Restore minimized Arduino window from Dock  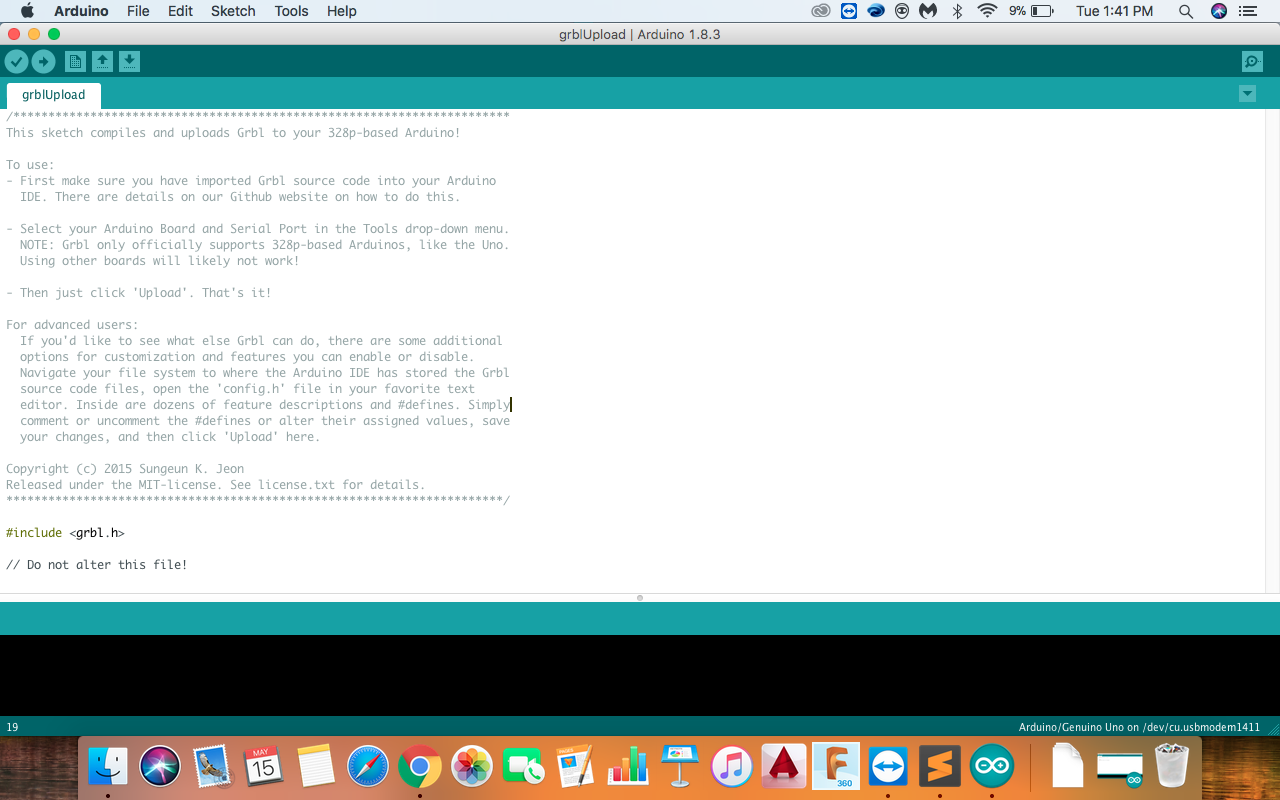tap(1120, 767)
